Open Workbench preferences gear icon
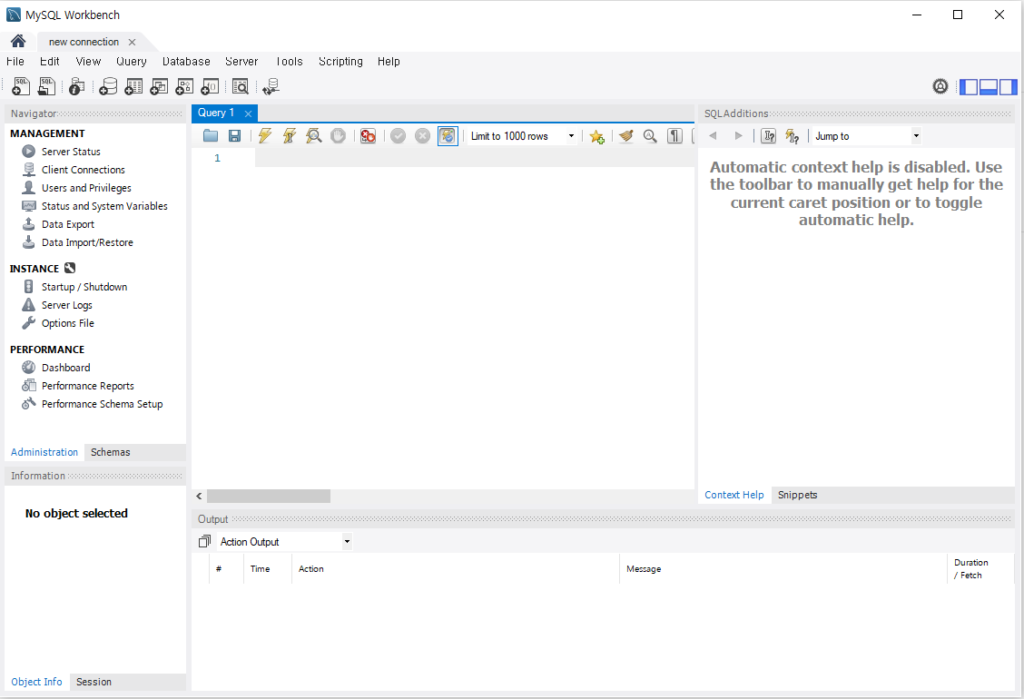The image size is (1024, 699). tap(940, 86)
